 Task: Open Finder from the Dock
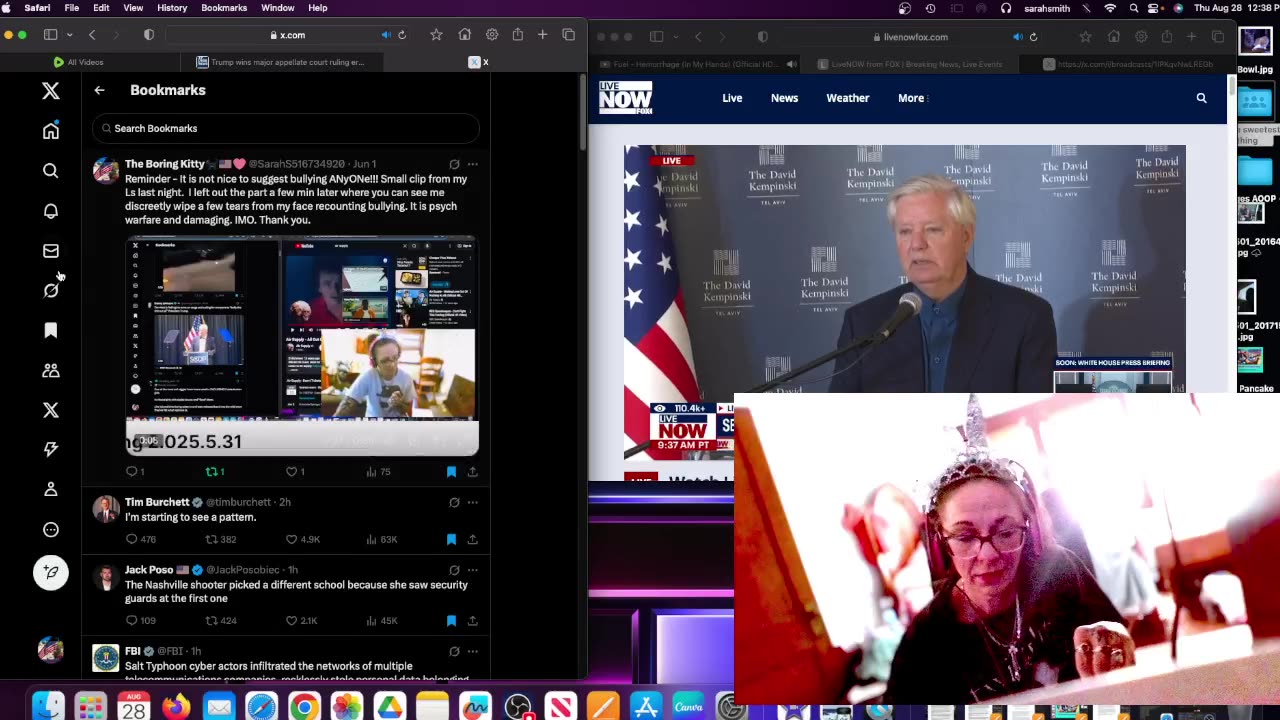pyautogui.click(x=48, y=707)
